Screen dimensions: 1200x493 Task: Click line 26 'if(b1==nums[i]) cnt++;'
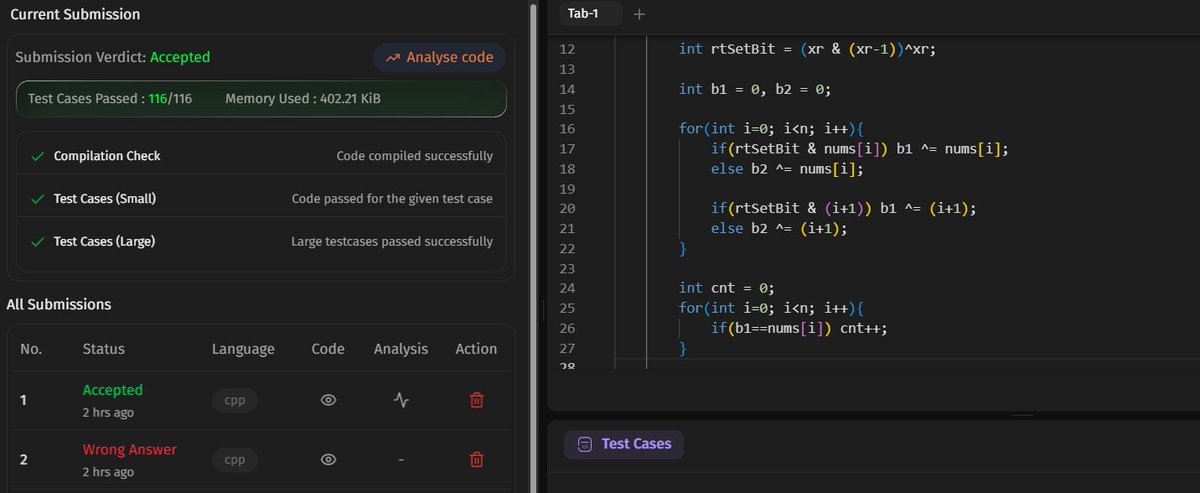[x=800, y=328]
